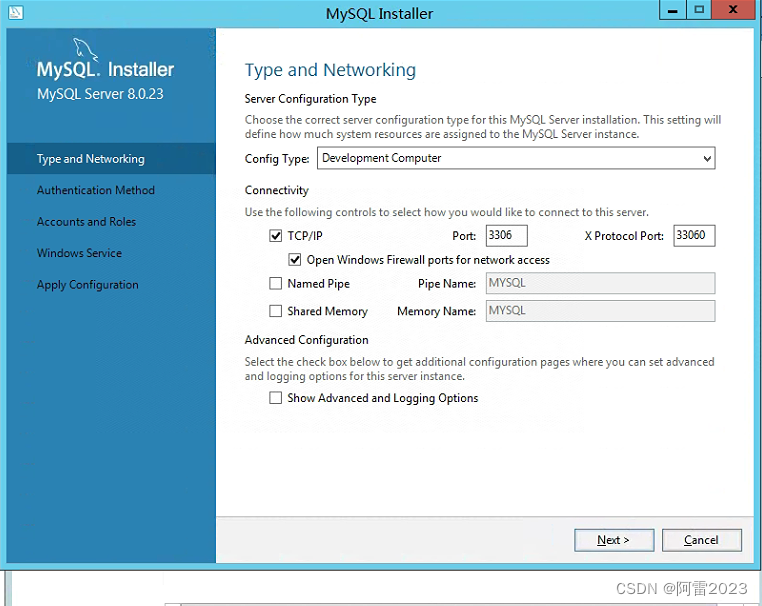Uncheck Open Windows Firewall ports option
This screenshot has width=762, height=606.
pyautogui.click(x=295, y=260)
